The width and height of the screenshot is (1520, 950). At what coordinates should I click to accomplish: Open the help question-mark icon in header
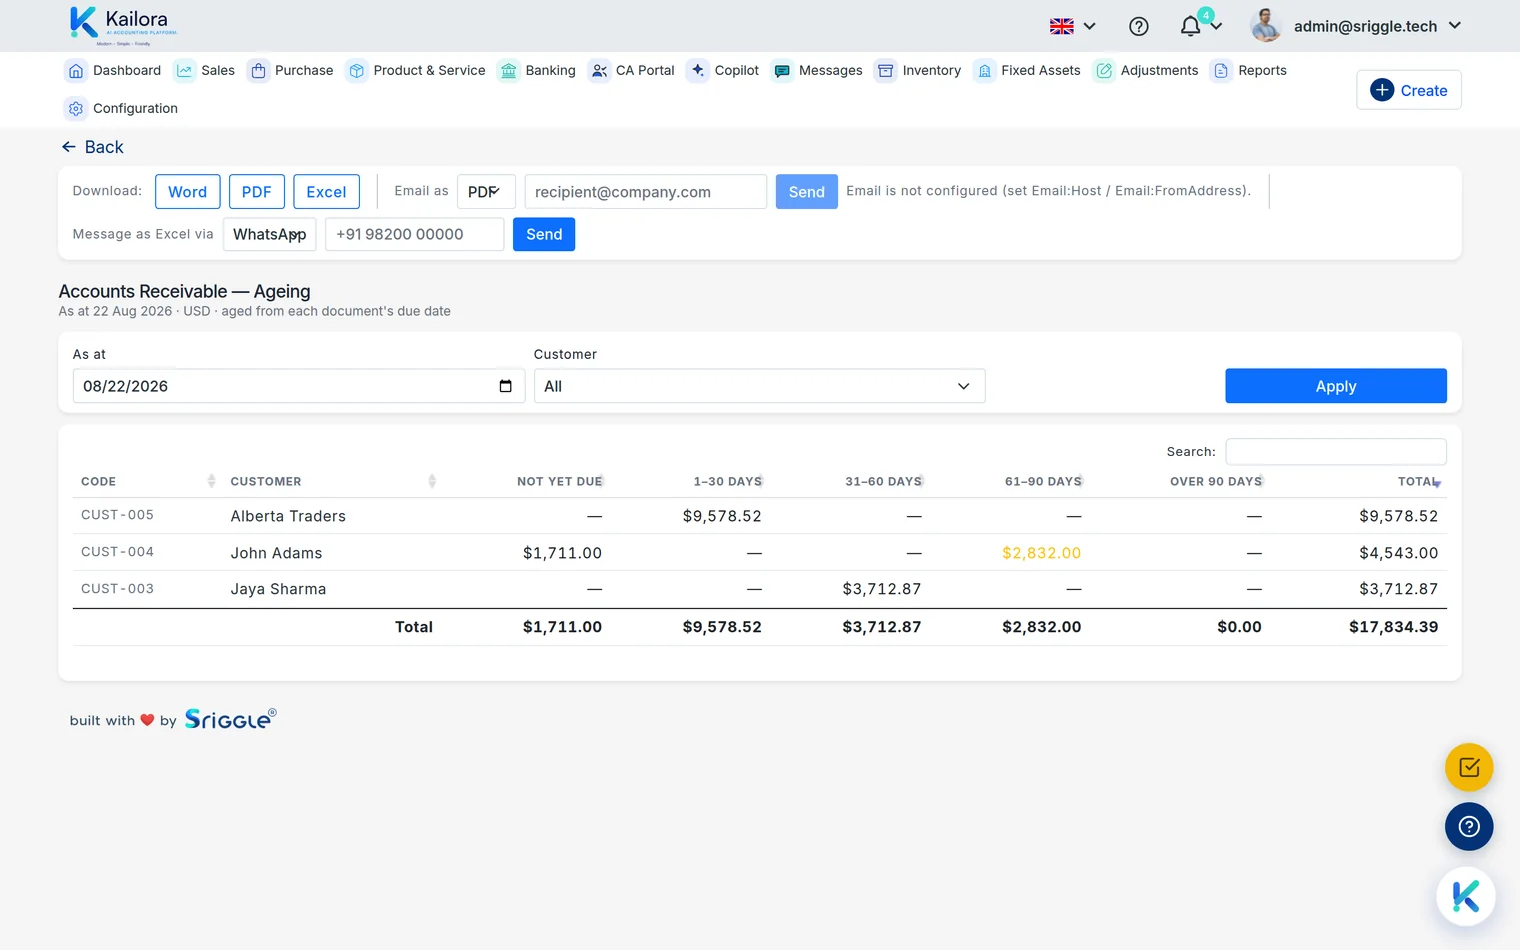click(x=1139, y=27)
